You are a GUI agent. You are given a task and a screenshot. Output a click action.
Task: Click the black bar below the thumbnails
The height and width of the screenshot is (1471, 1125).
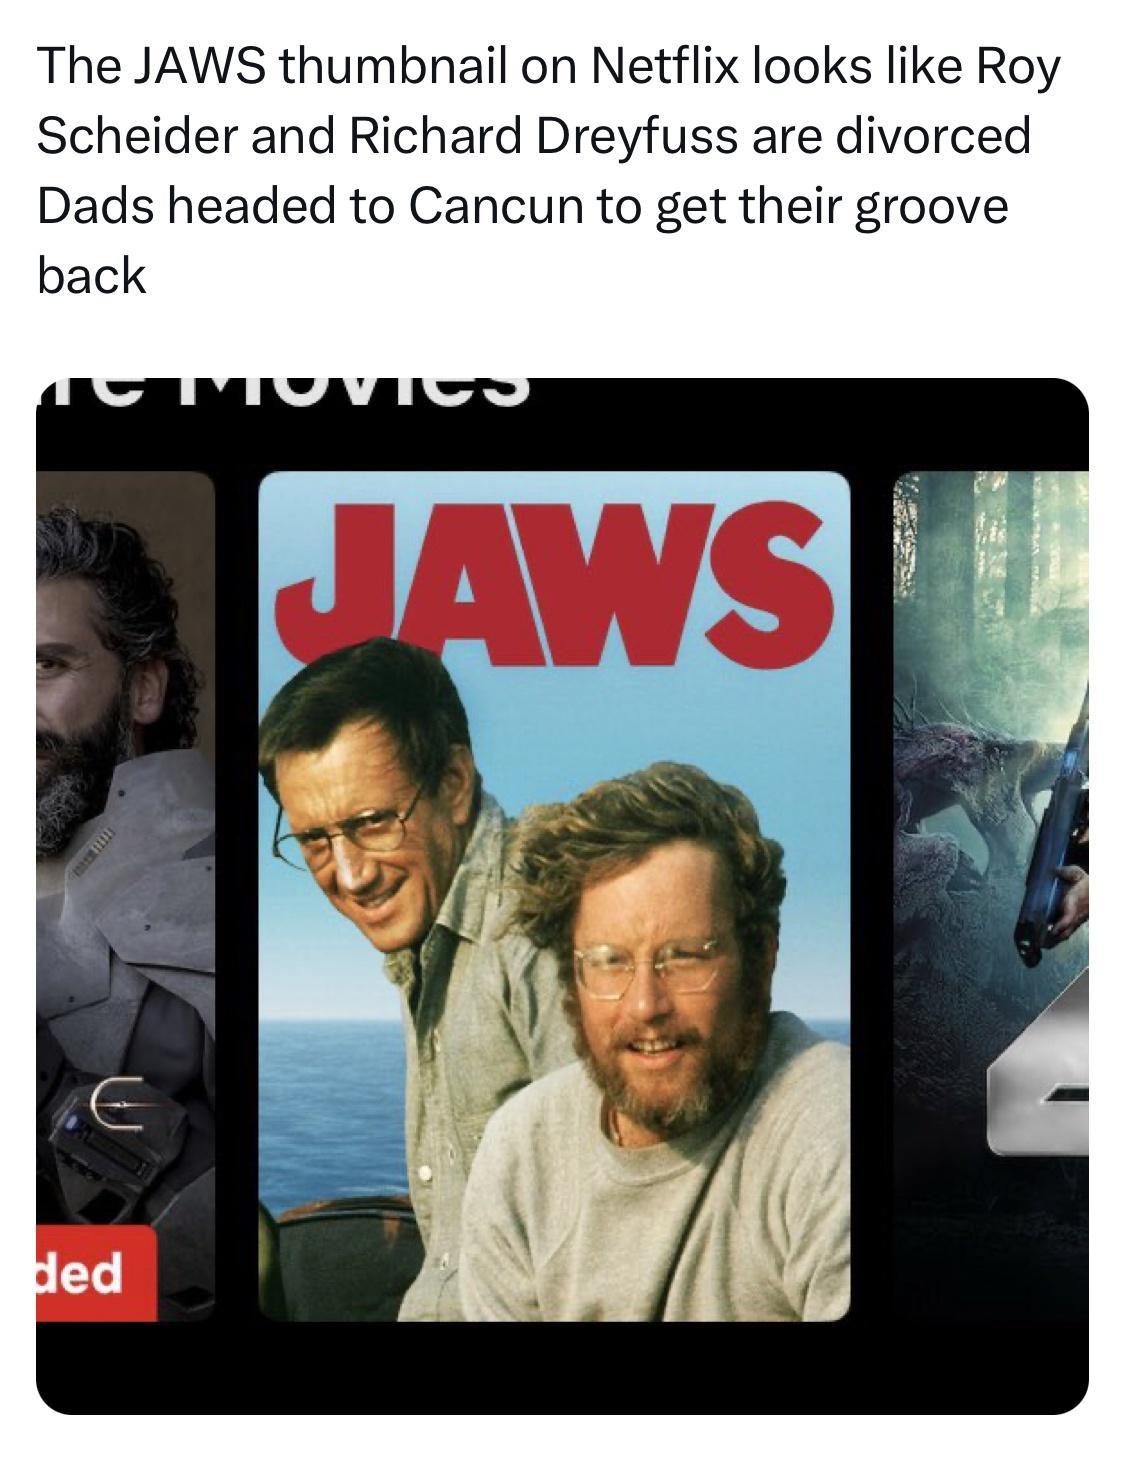point(562,1367)
